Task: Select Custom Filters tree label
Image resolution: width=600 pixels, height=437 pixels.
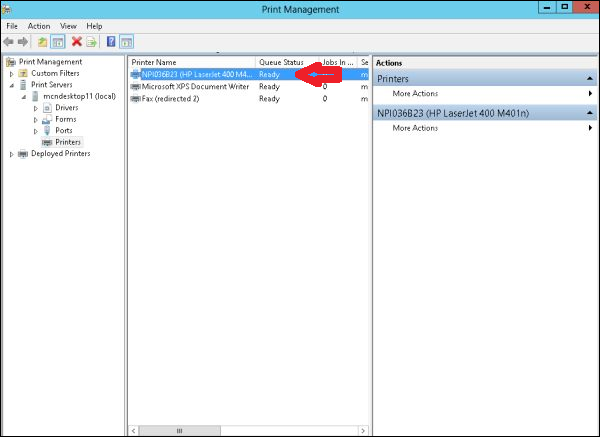Action: pos(55,73)
